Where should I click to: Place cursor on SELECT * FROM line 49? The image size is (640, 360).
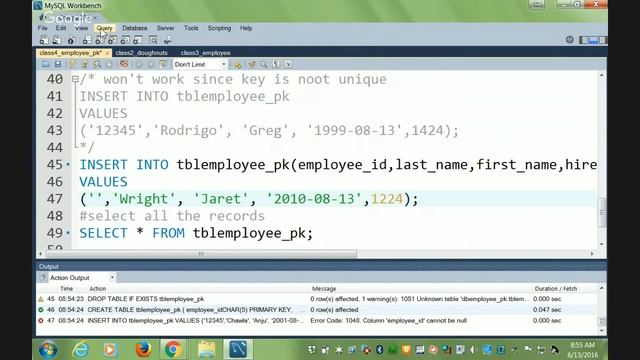click(x=196, y=233)
